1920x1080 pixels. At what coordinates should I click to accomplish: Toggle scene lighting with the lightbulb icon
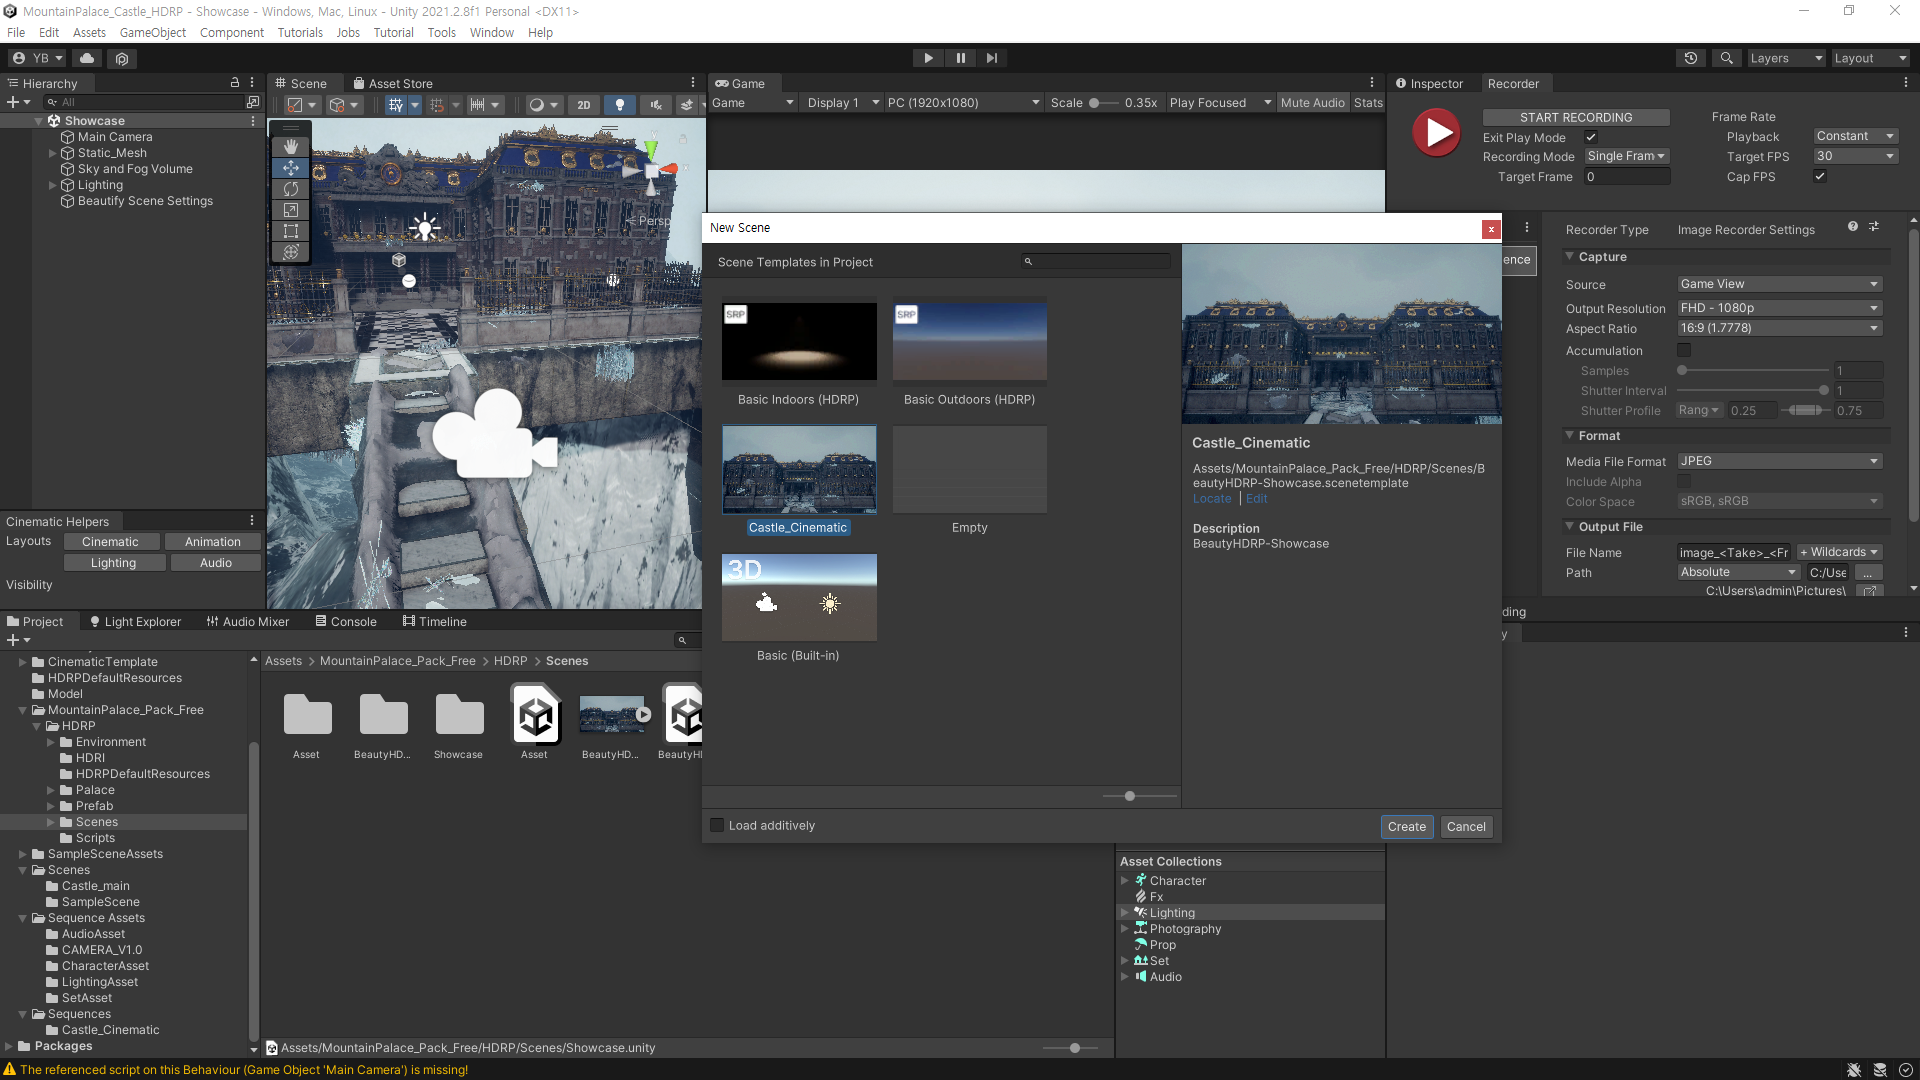click(x=620, y=104)
